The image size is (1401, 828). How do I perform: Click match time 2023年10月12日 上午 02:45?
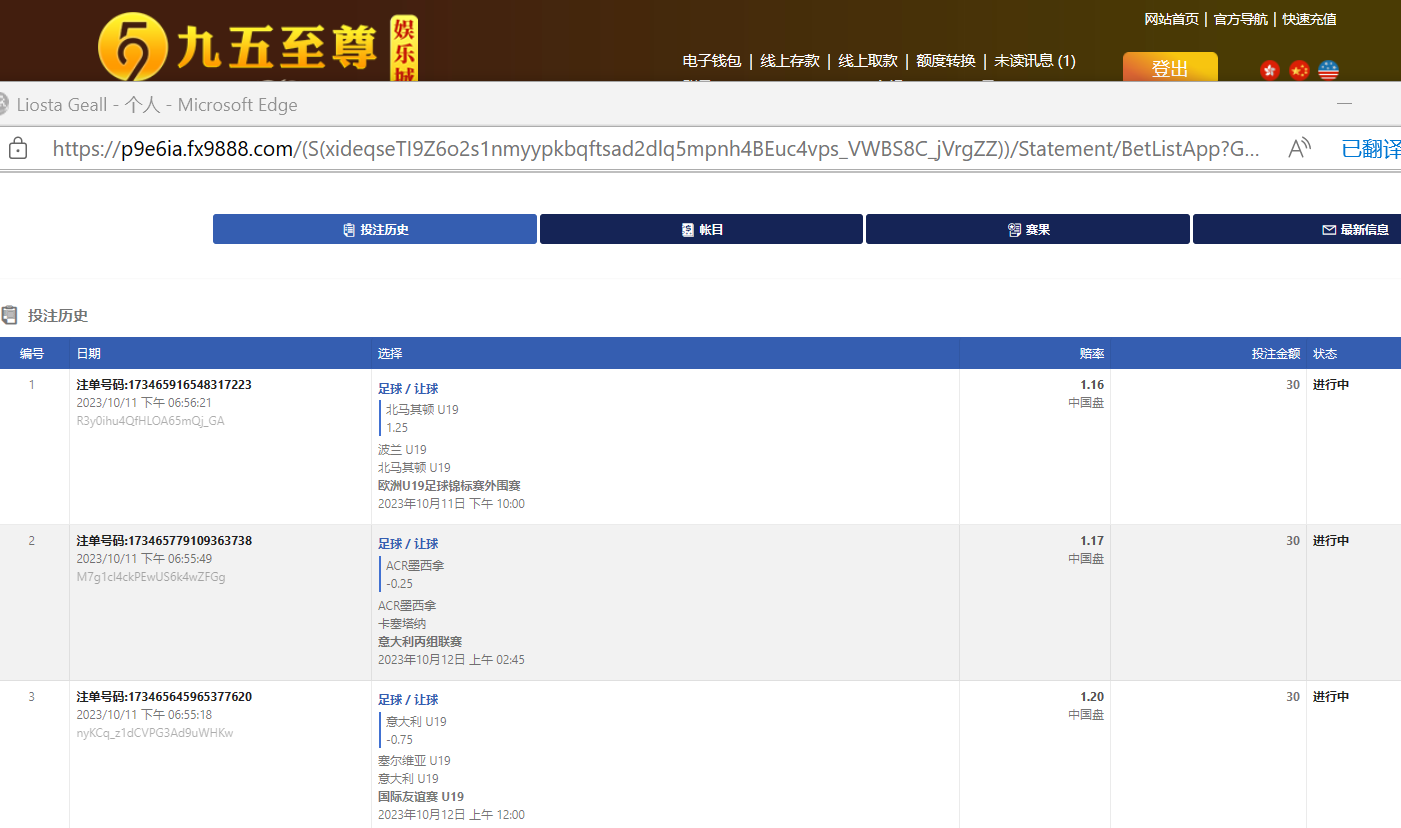(x=451, y=660)
